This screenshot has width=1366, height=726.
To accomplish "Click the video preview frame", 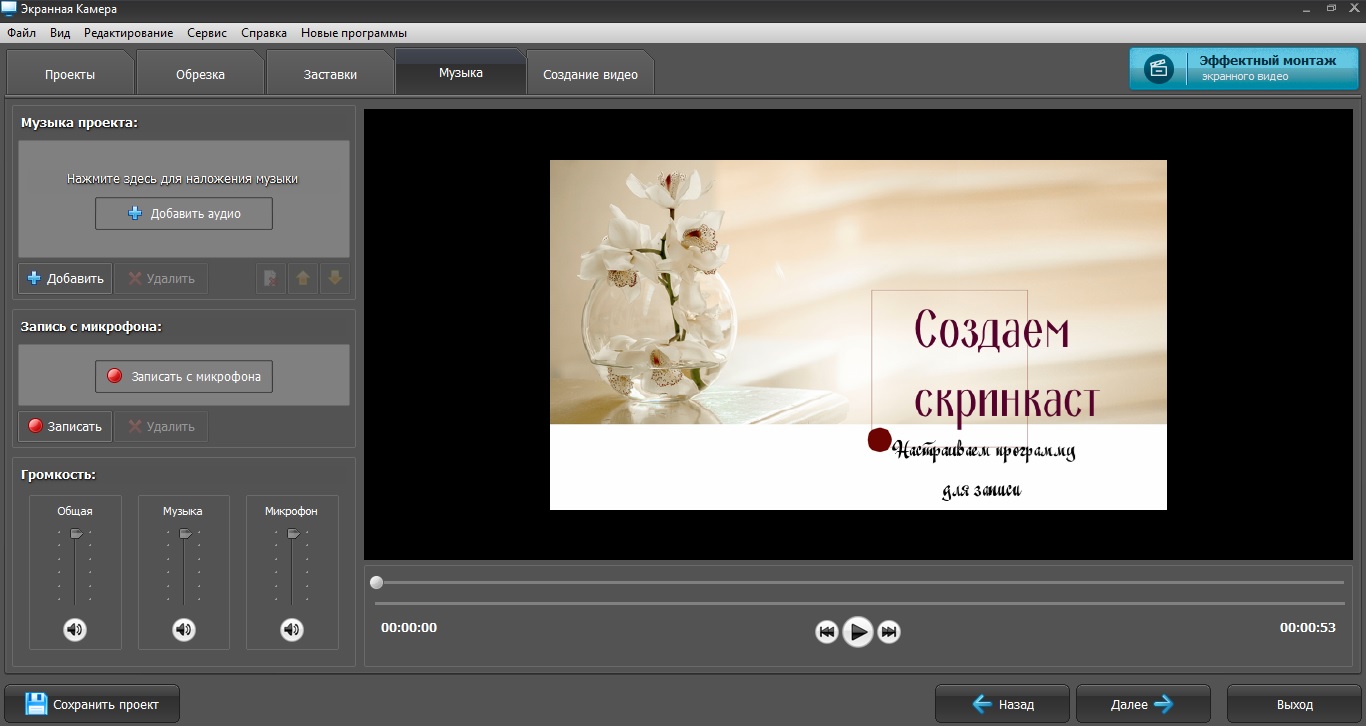I will click(x=858, y=335).
